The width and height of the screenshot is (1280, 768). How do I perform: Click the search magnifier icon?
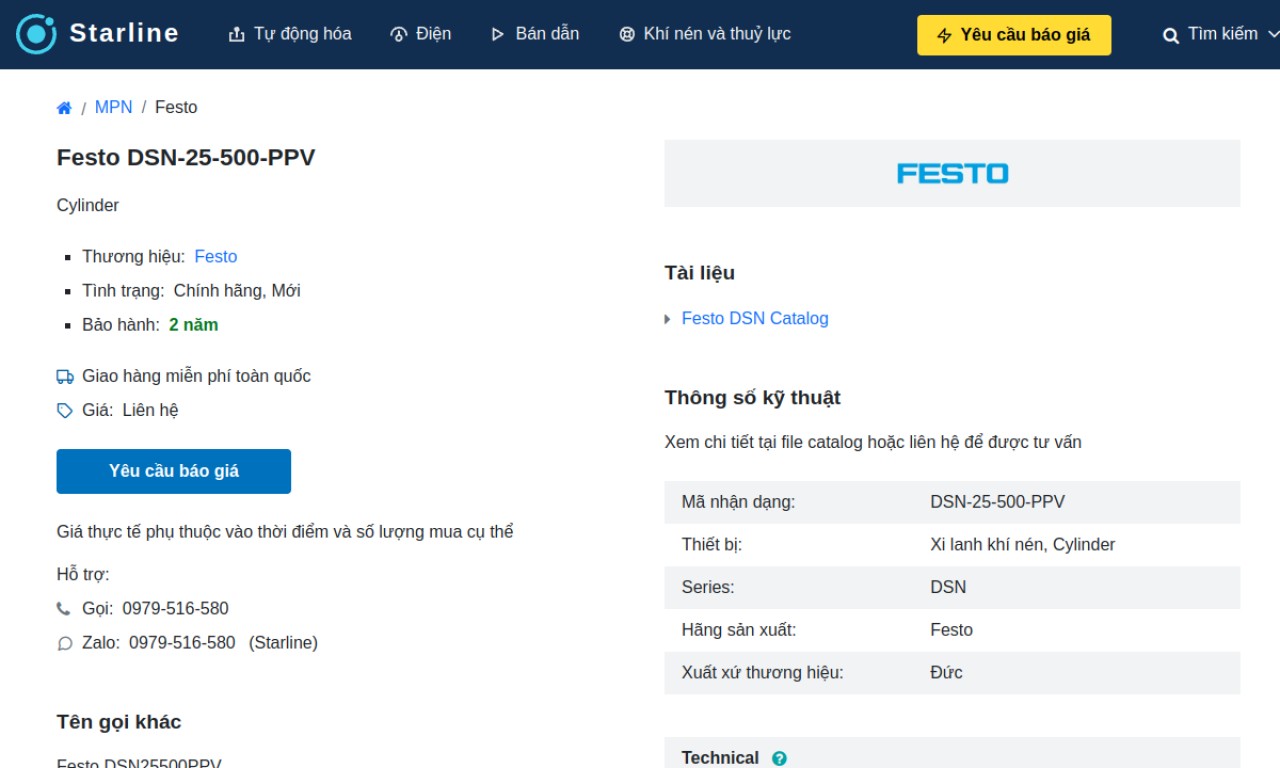click(1171, 35)
